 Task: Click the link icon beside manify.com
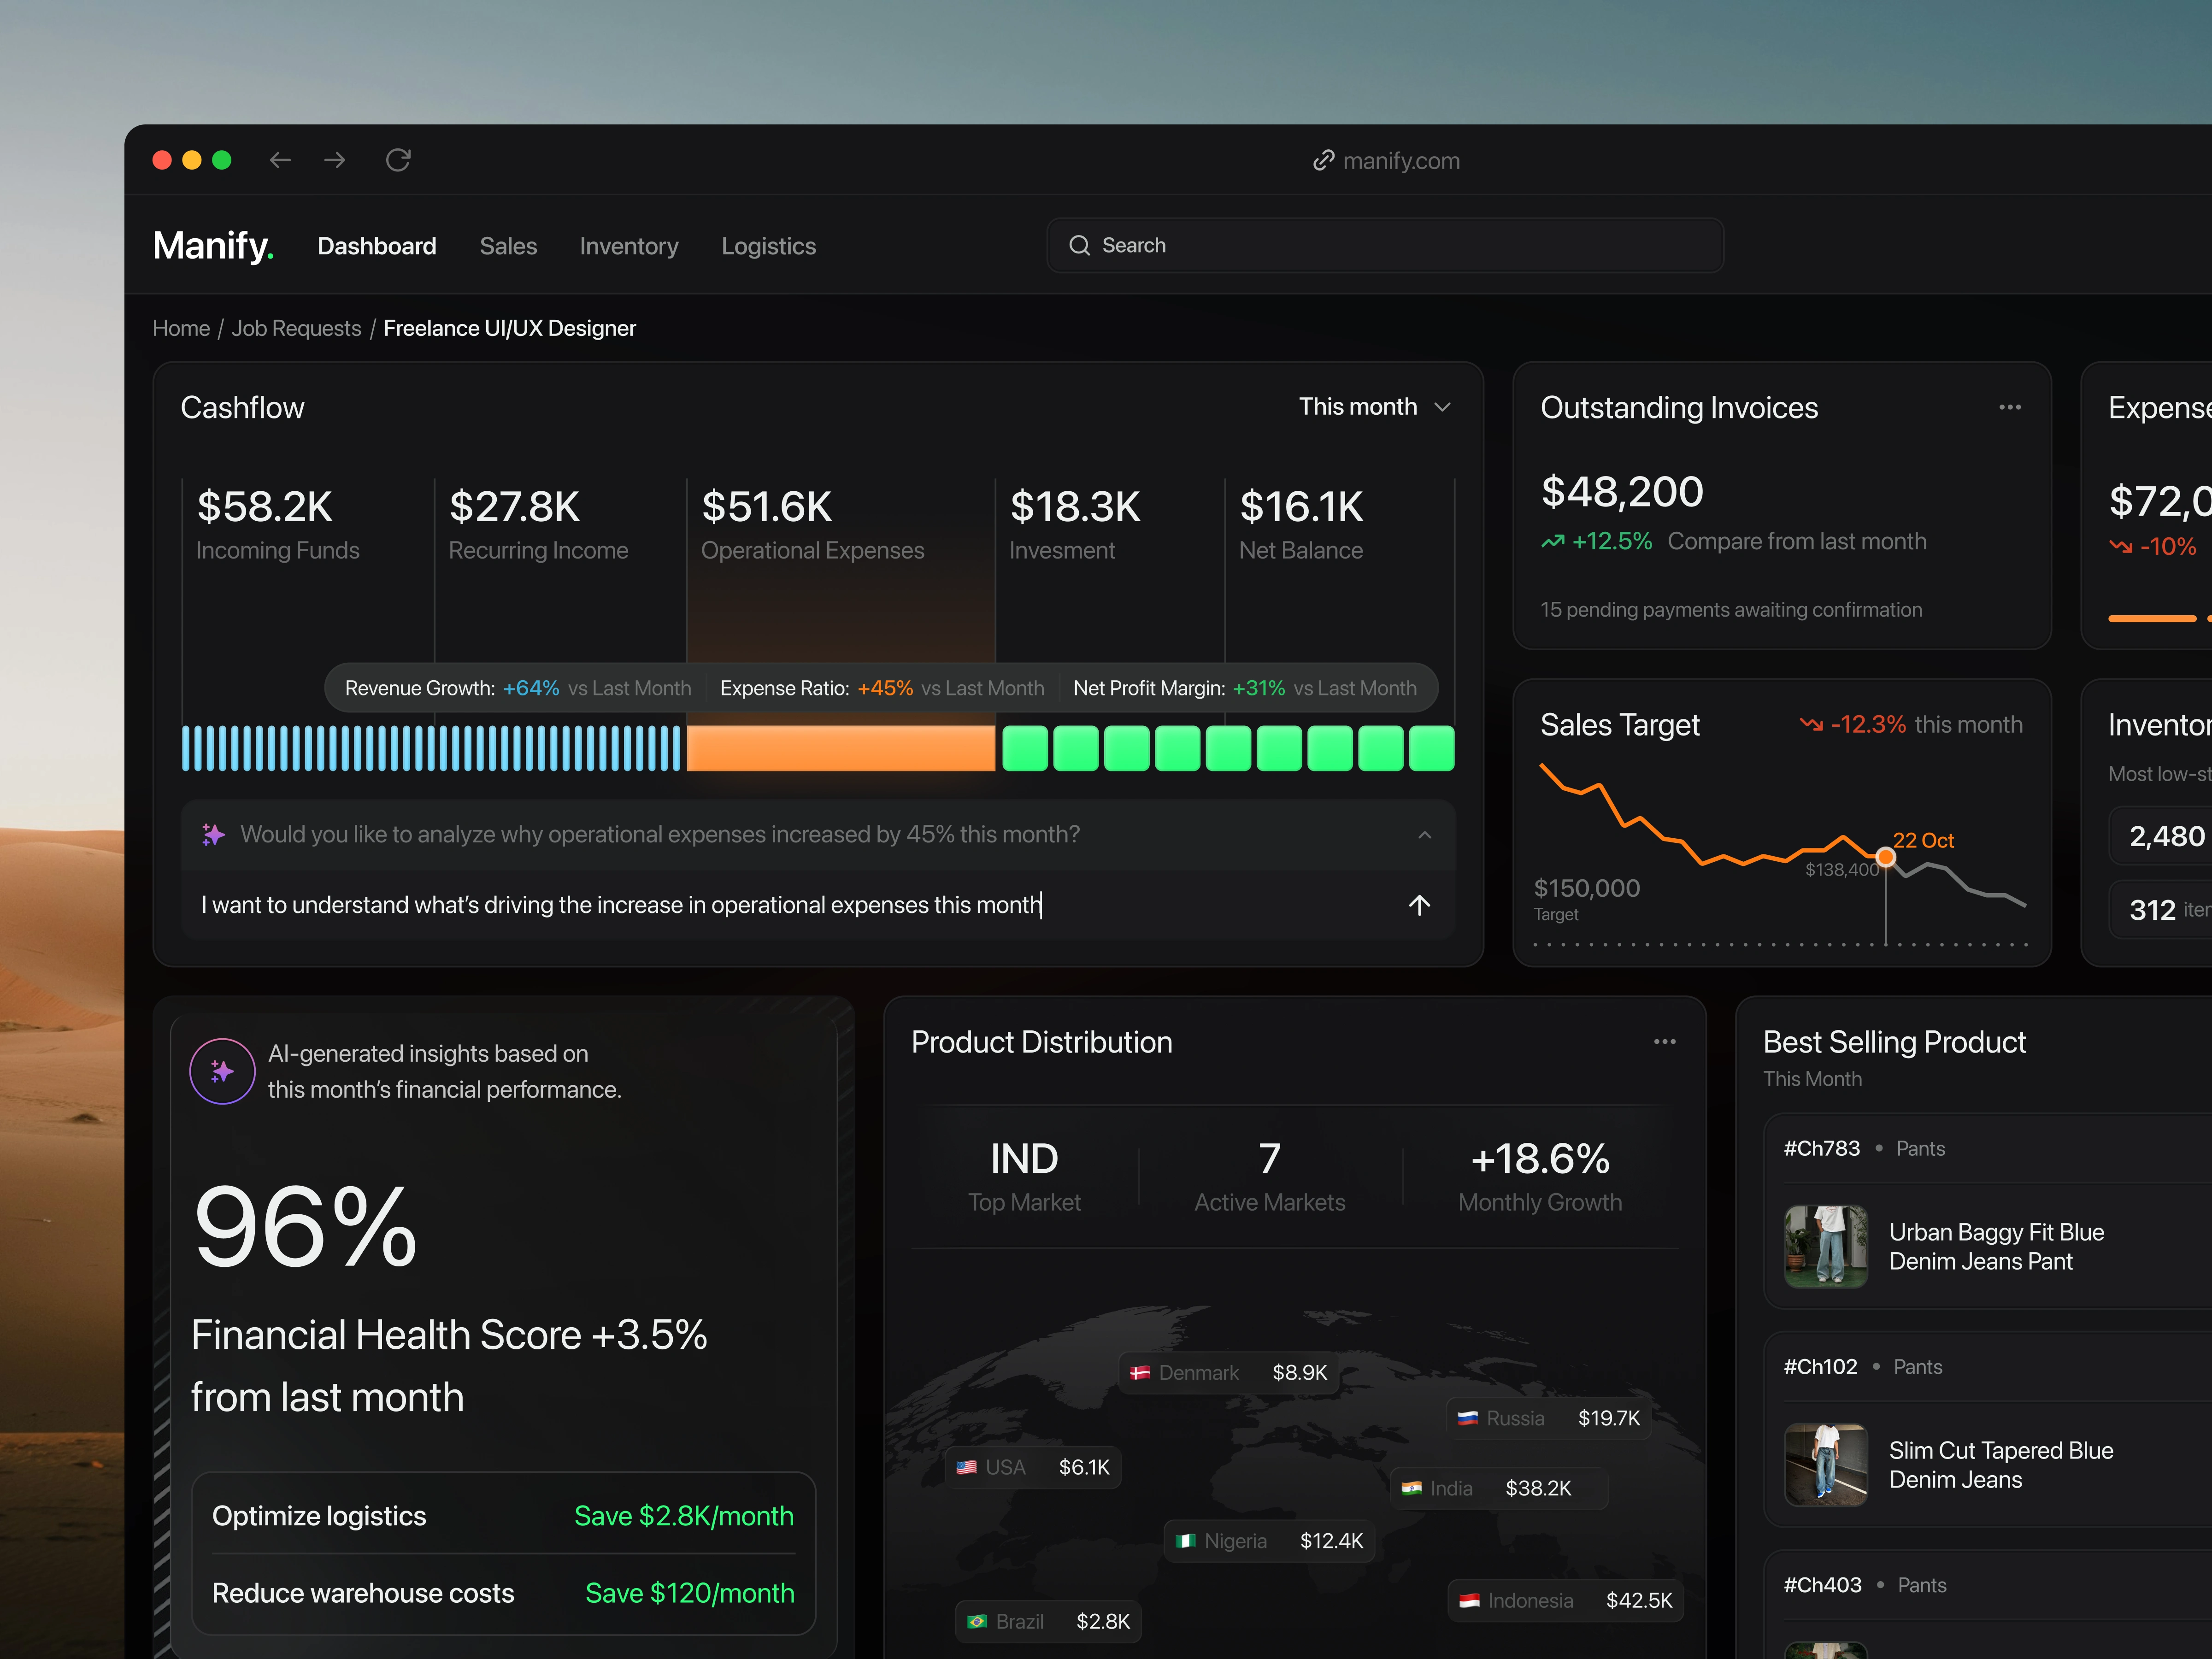pyautogui.click(x=1323, y=161)
